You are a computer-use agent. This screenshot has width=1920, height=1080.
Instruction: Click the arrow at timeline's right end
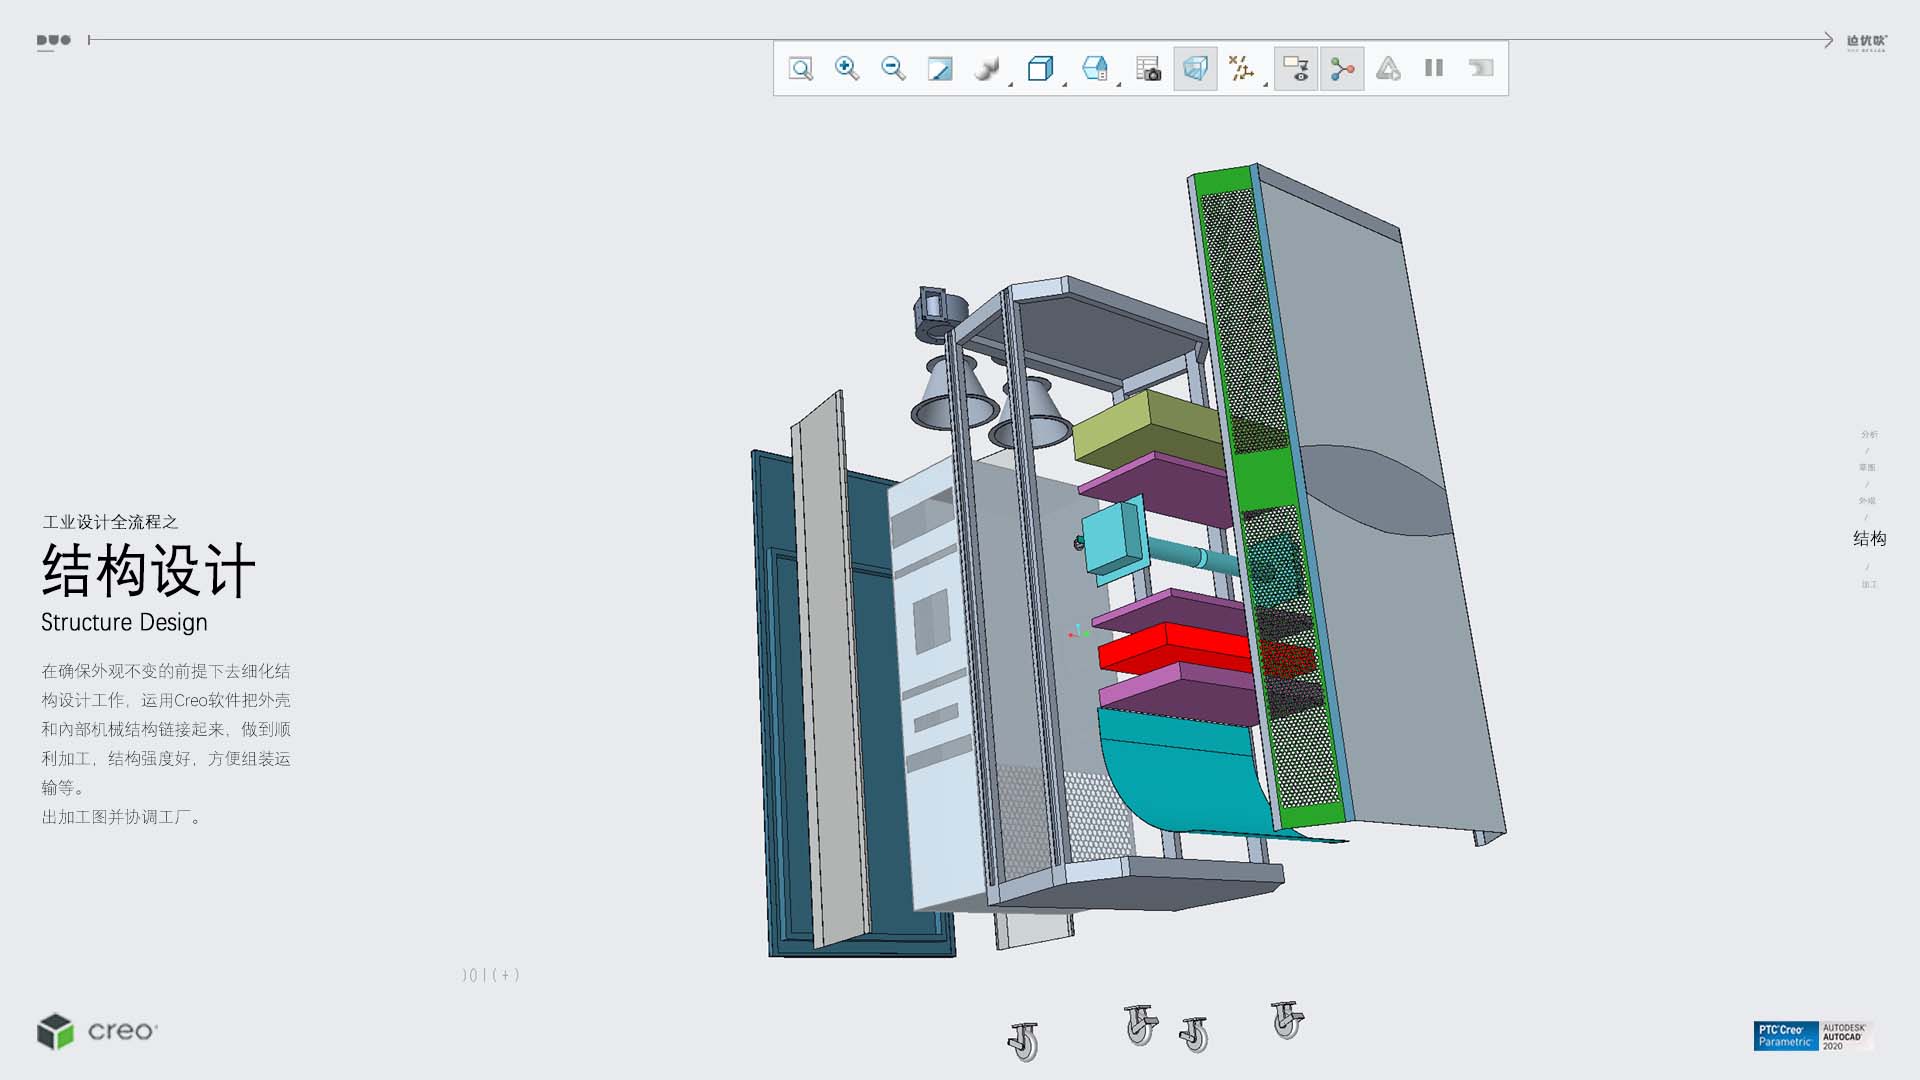coord(1828,40)
